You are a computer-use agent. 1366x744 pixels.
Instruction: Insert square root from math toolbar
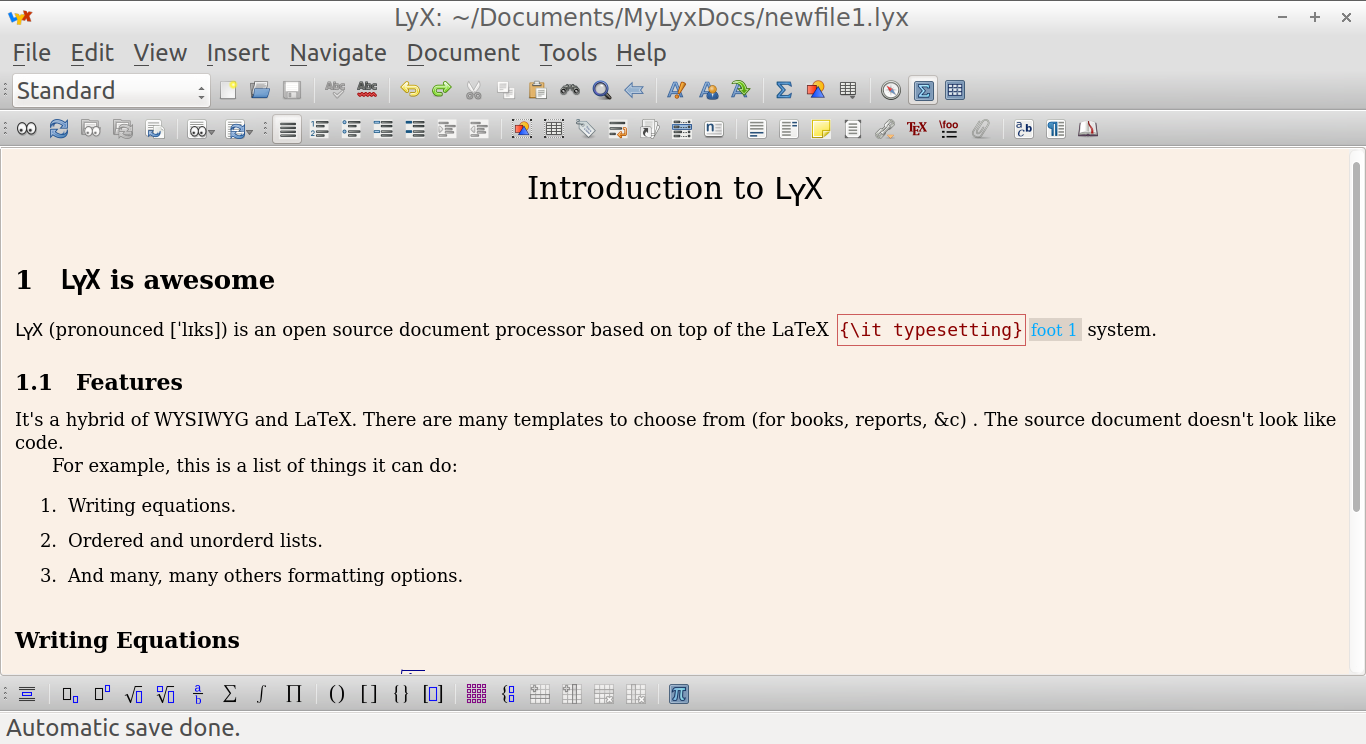(134, 694)
